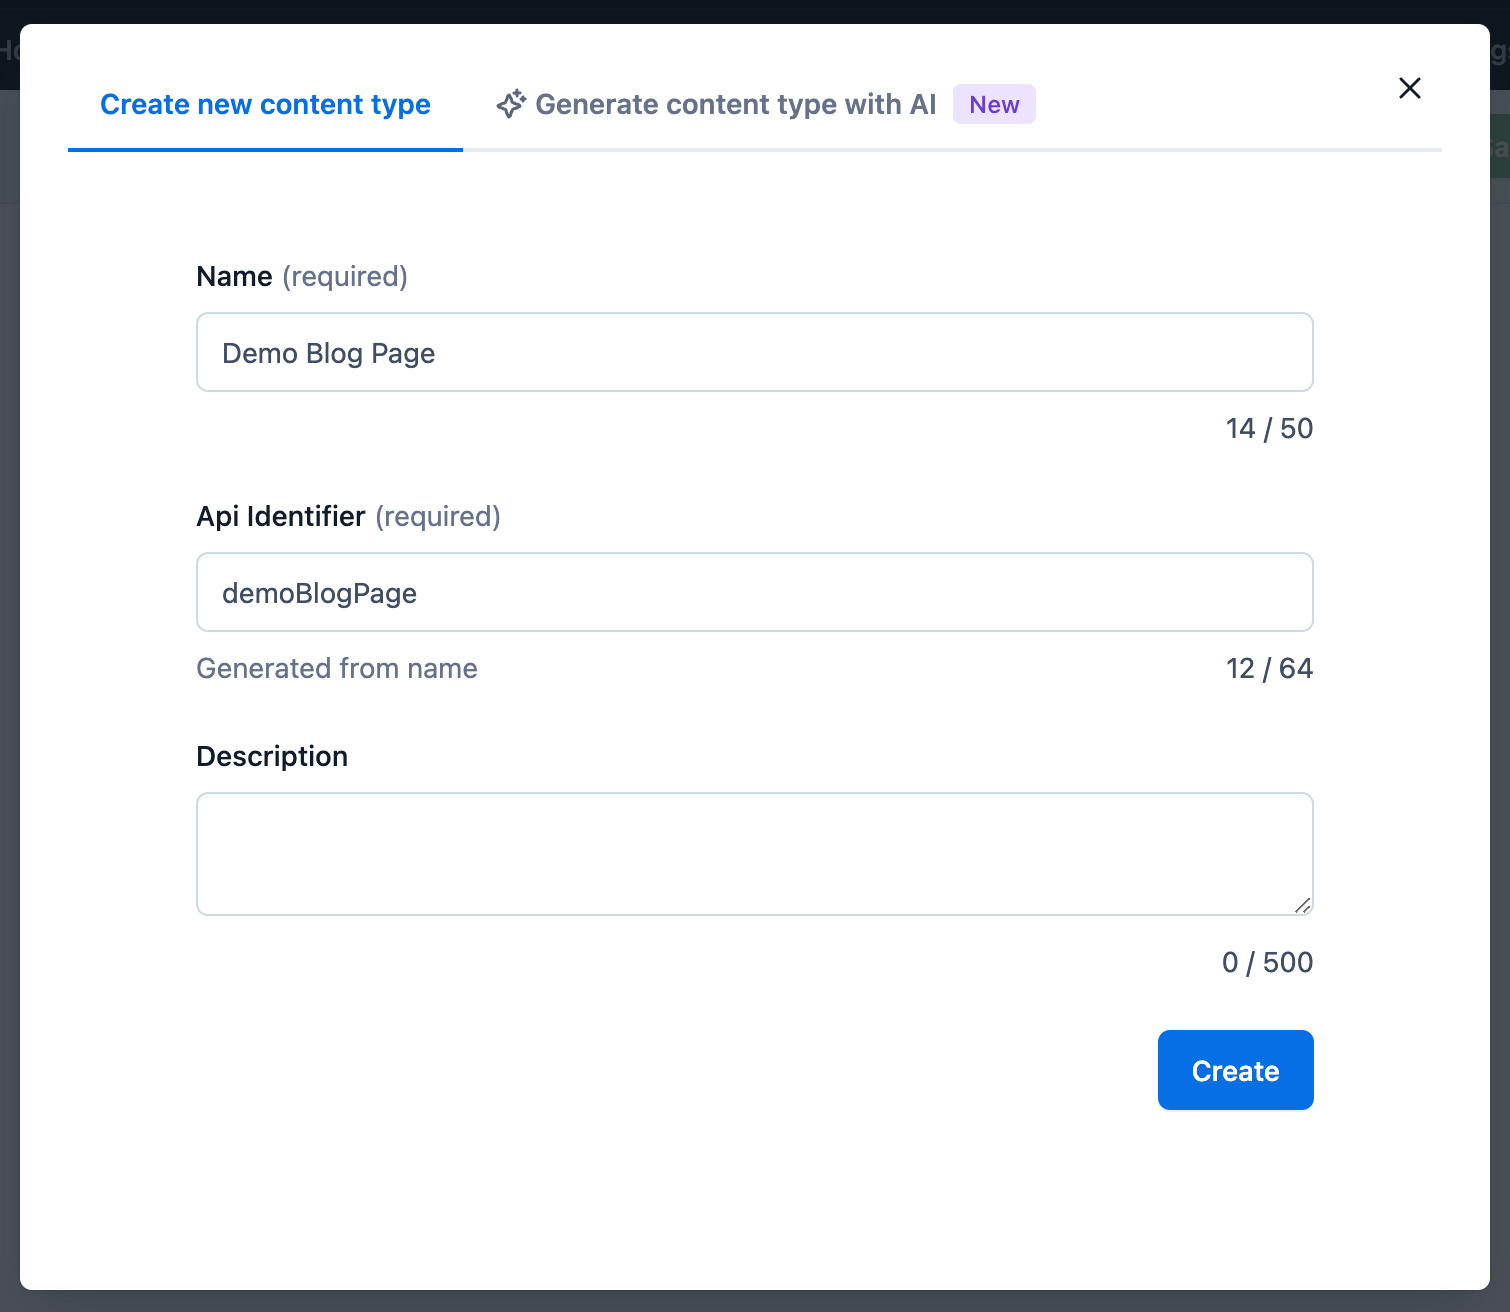This screenshot has height=1312, width=1510.
Task: Click the New label beside the AI tab
Action: click(x=993, y=103)
